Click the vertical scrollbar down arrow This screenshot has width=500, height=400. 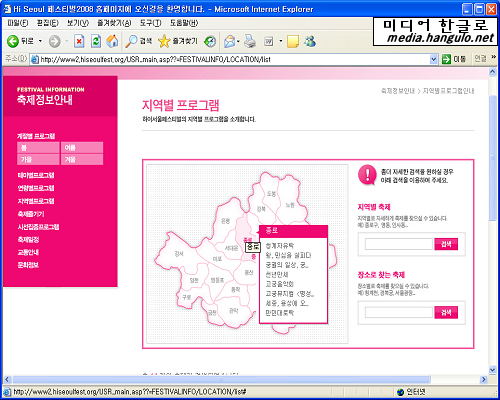point(493,369)
